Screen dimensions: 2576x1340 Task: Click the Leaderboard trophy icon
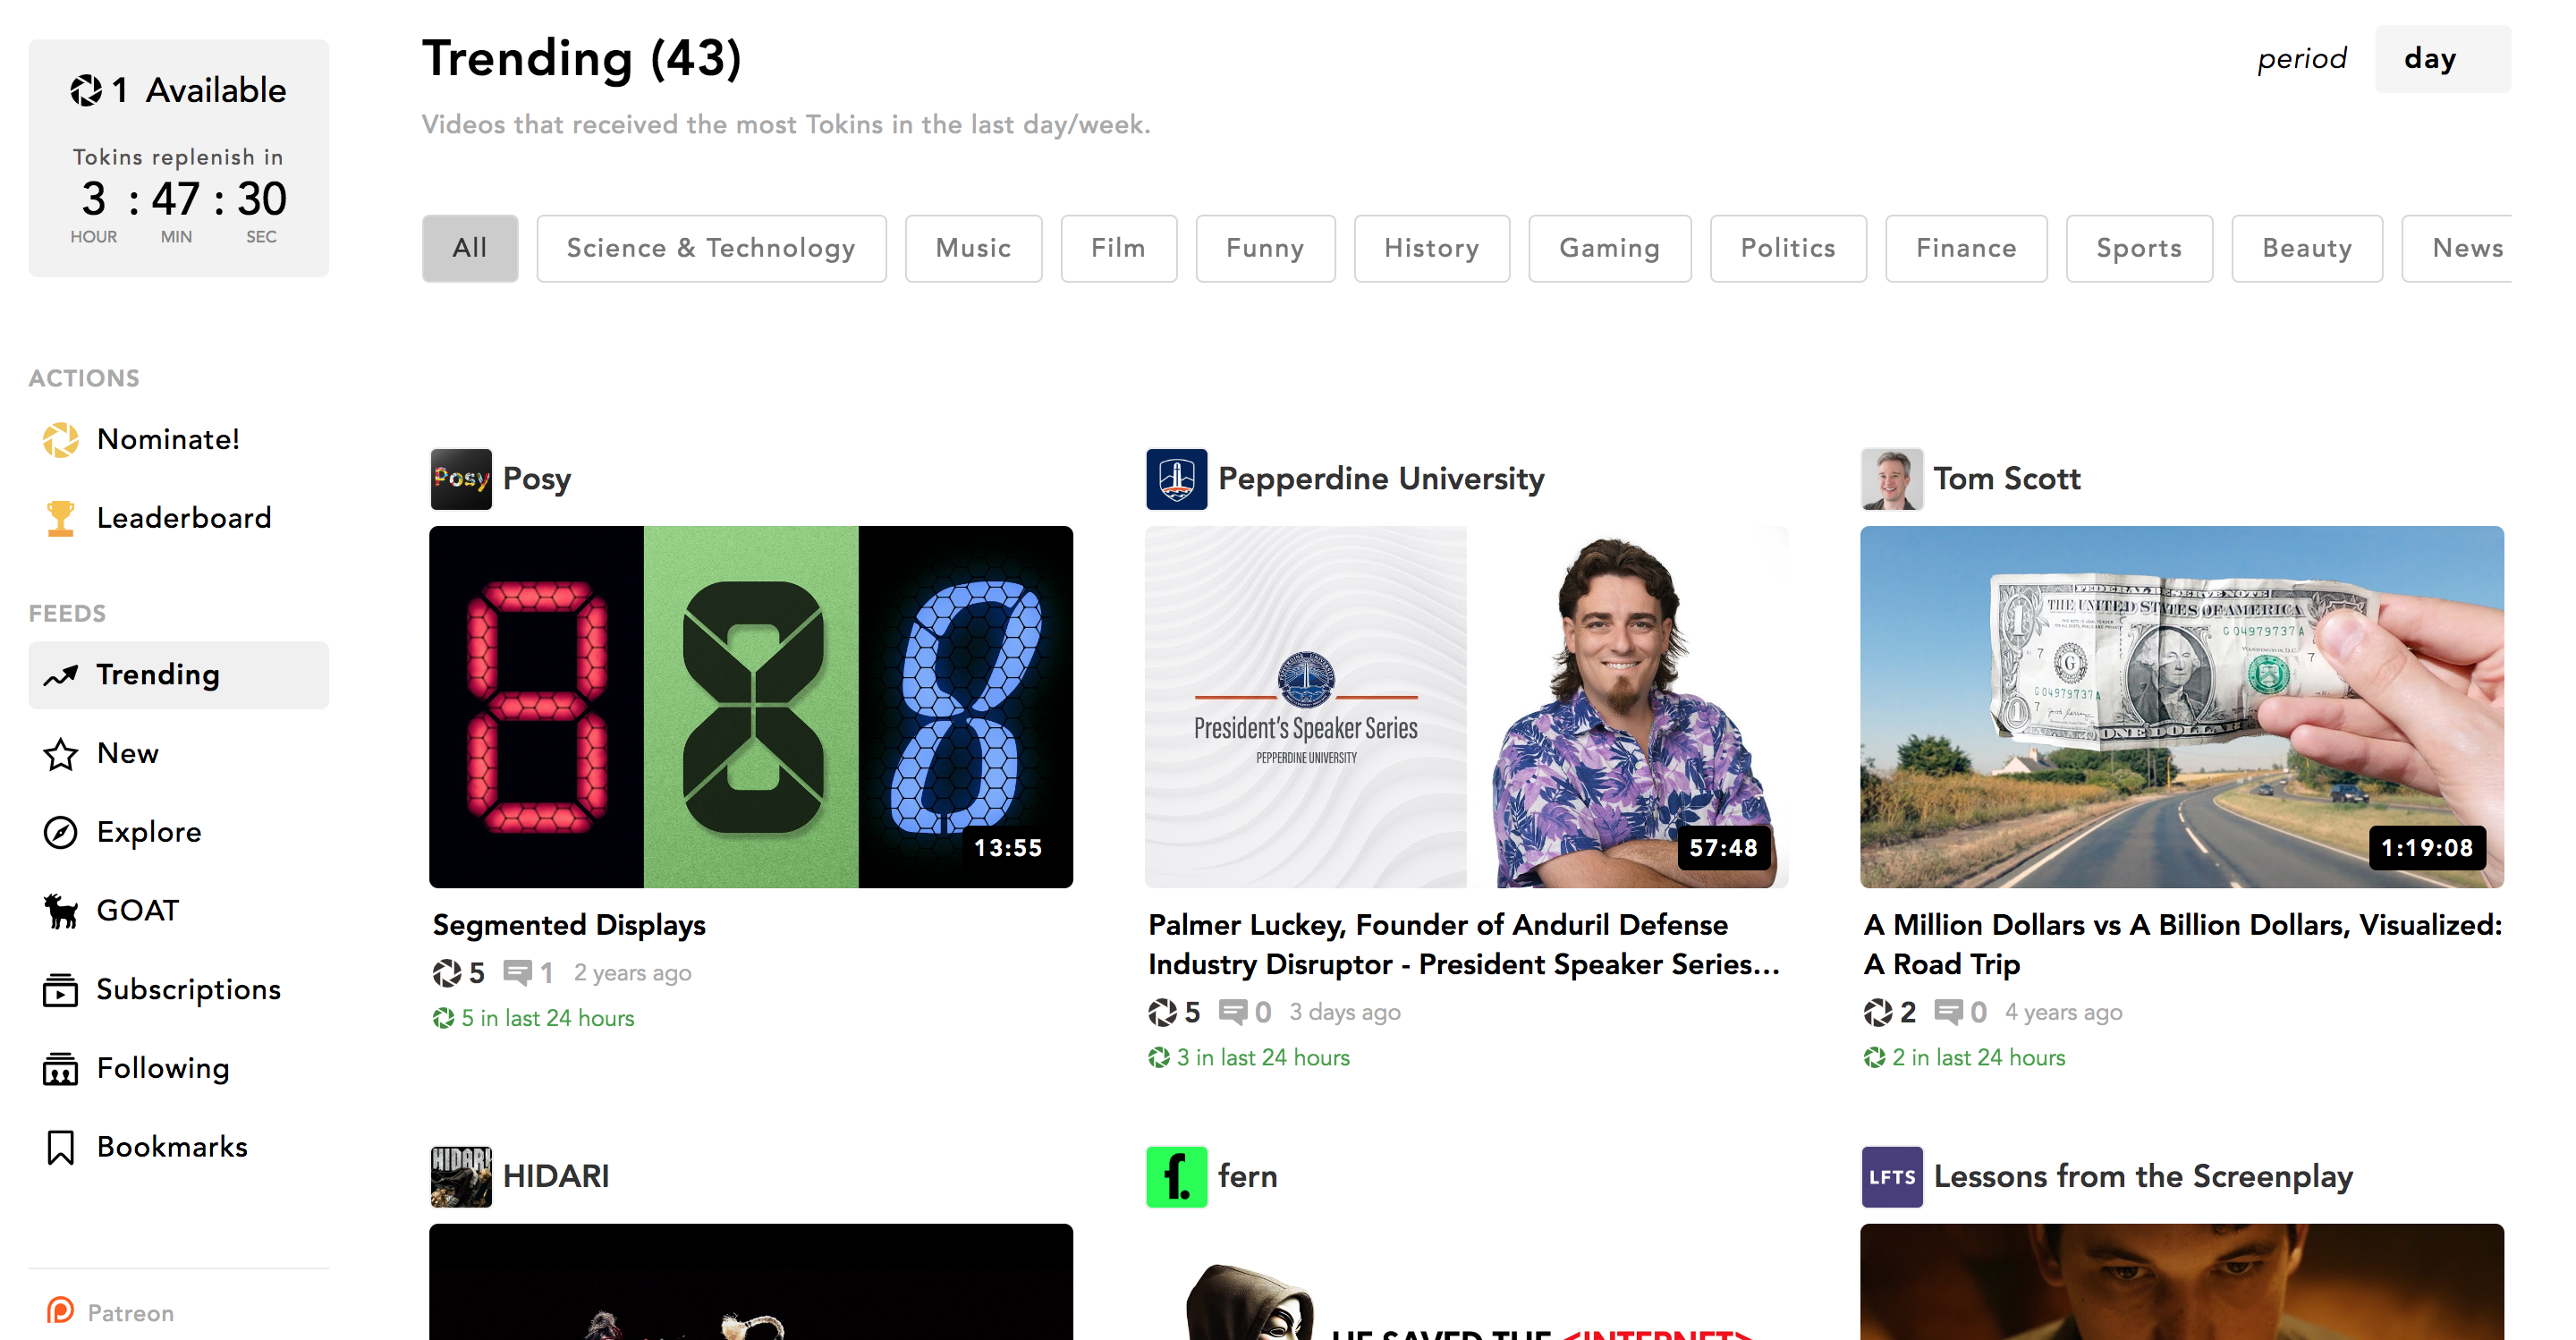click(x=61, y=518)
